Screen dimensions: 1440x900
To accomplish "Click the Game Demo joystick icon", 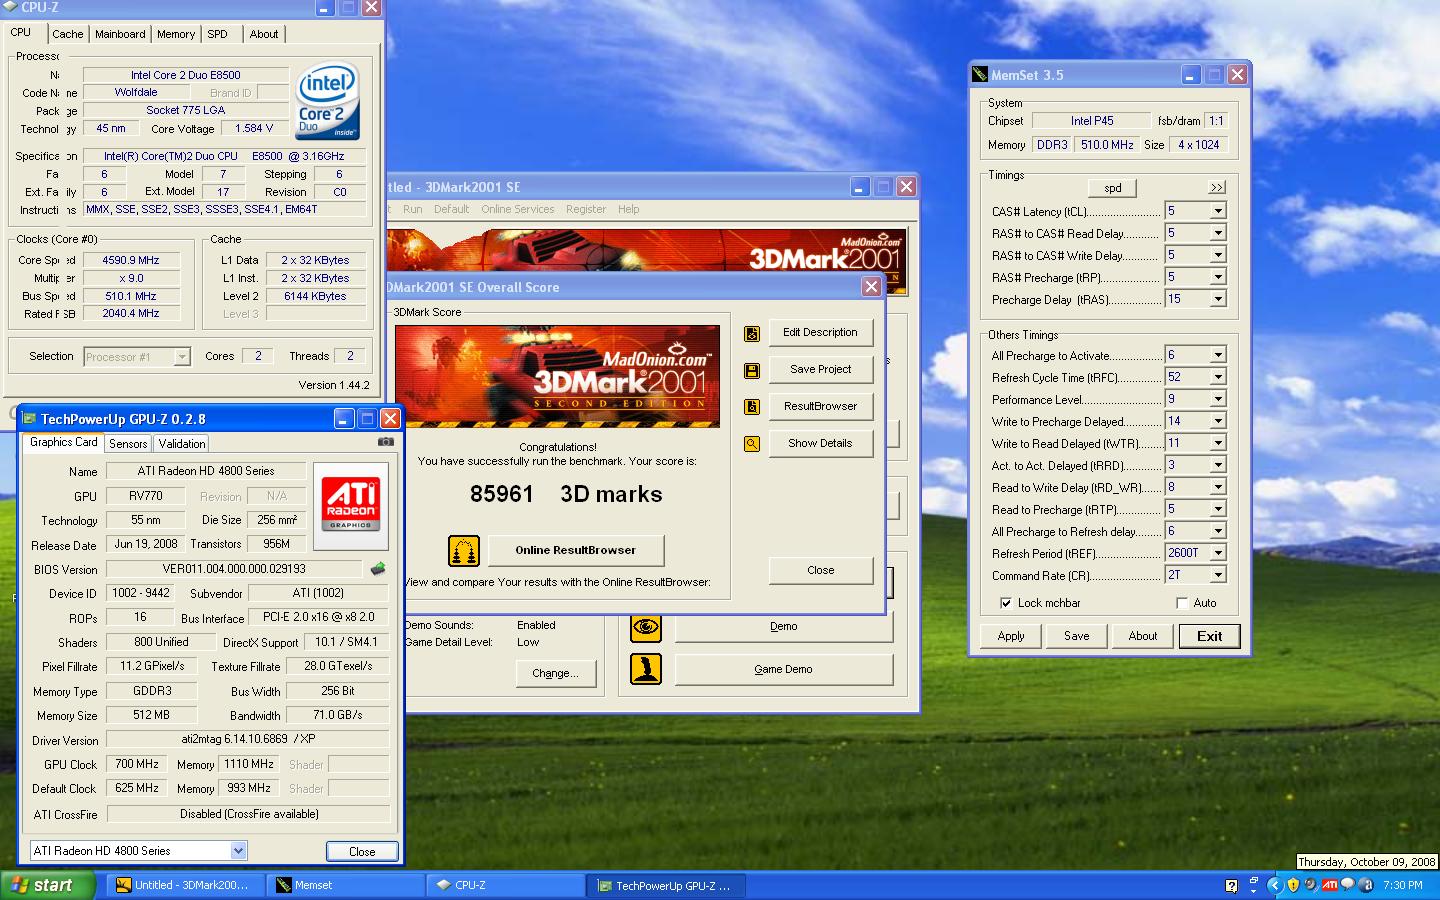I will tap(646, 669).
